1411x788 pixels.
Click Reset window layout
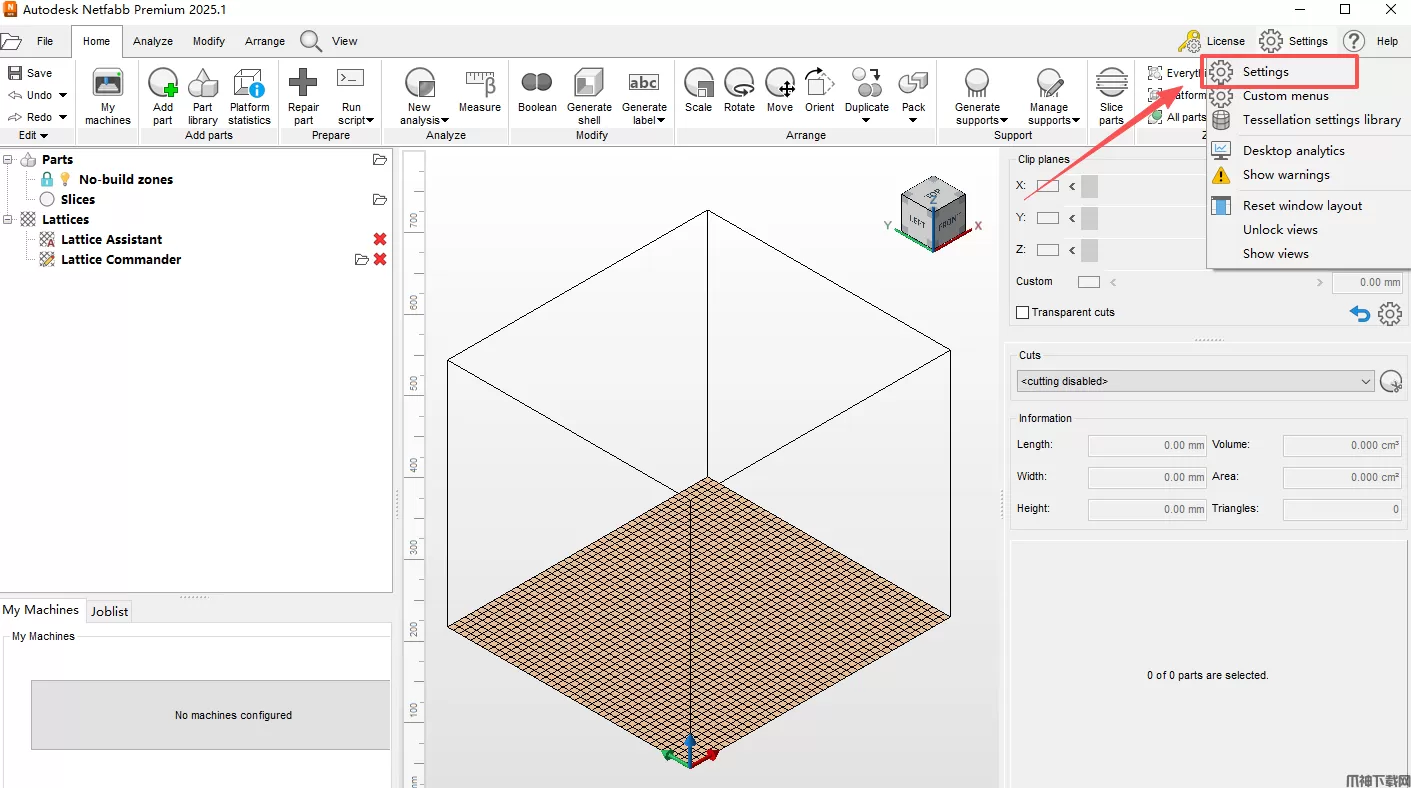[1302, 205]
